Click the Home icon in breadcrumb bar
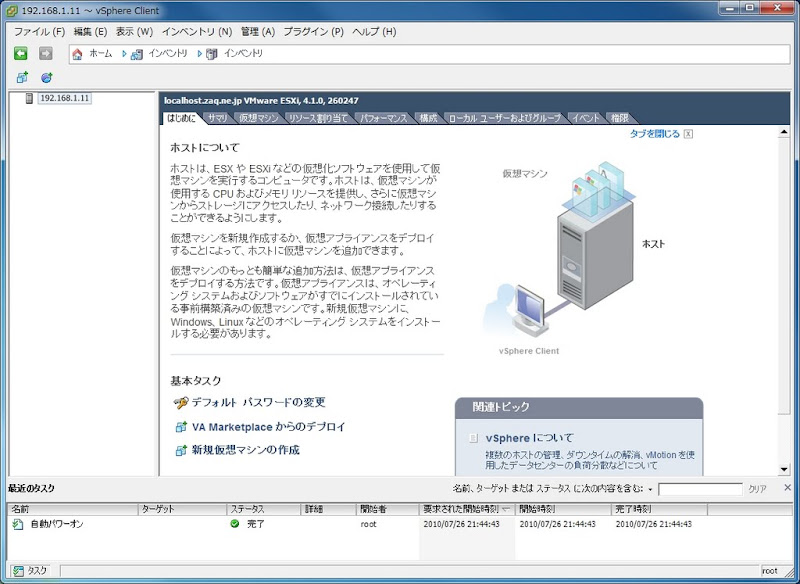 click(x=78, y=54)
